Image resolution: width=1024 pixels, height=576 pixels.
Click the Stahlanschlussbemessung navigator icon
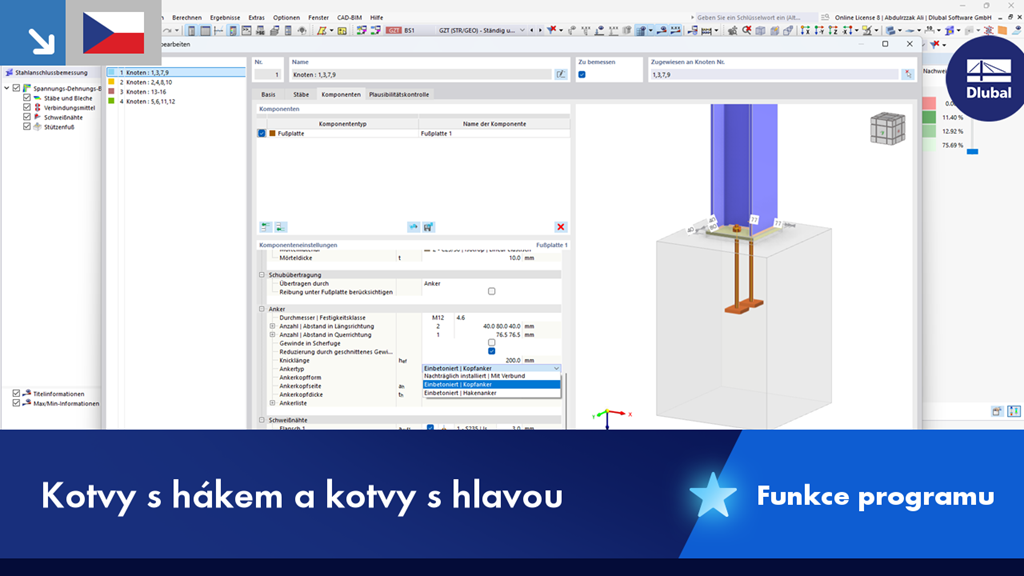(9, 72)
